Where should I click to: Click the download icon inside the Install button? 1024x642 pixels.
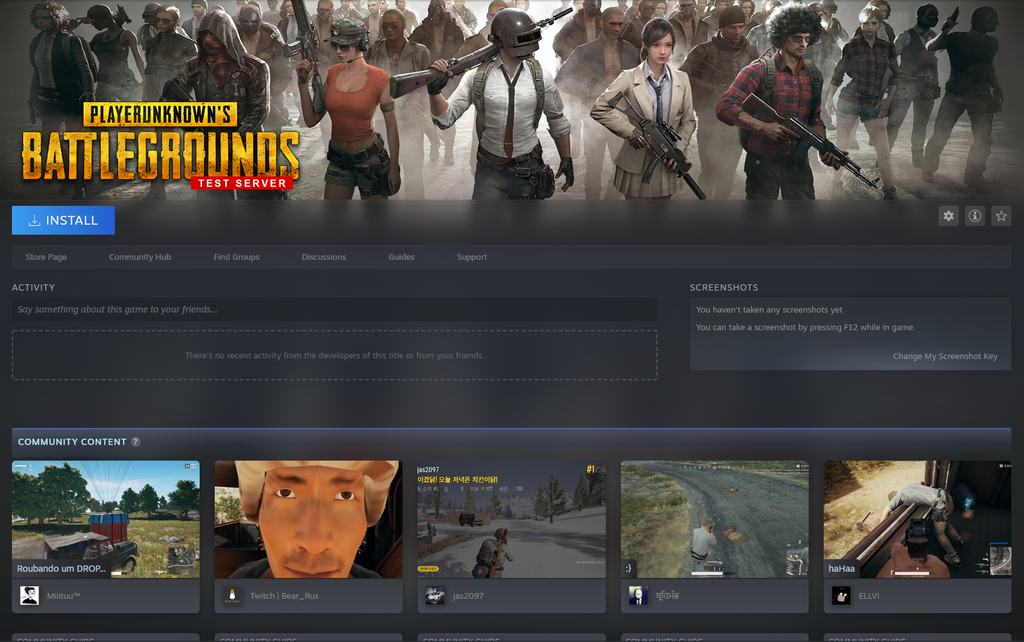tap(33, 220)
